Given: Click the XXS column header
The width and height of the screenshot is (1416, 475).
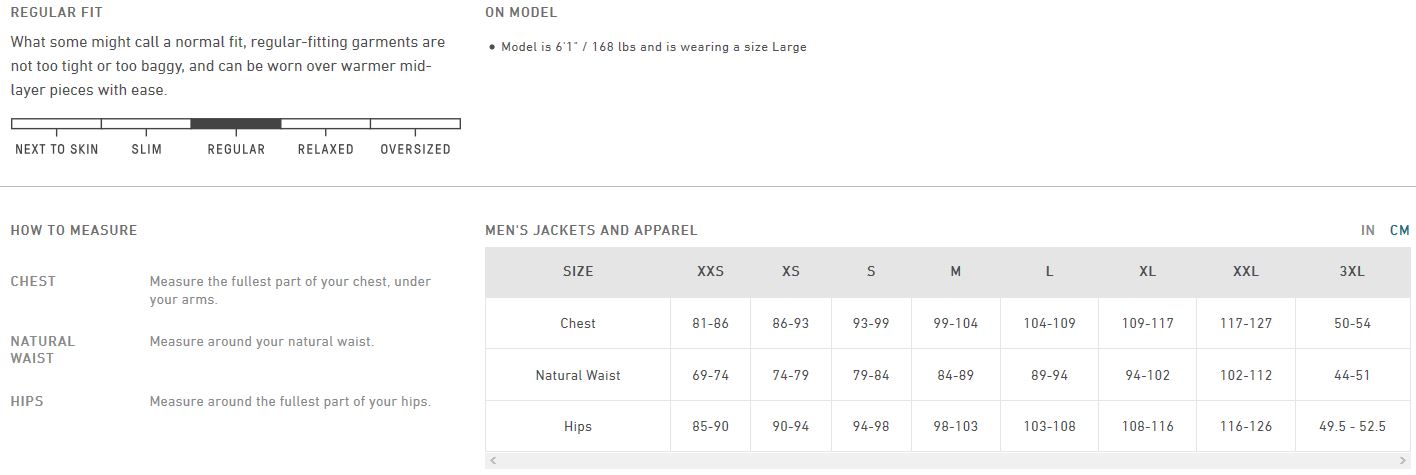Looking at the screenshot, I should tap(710, 271).
